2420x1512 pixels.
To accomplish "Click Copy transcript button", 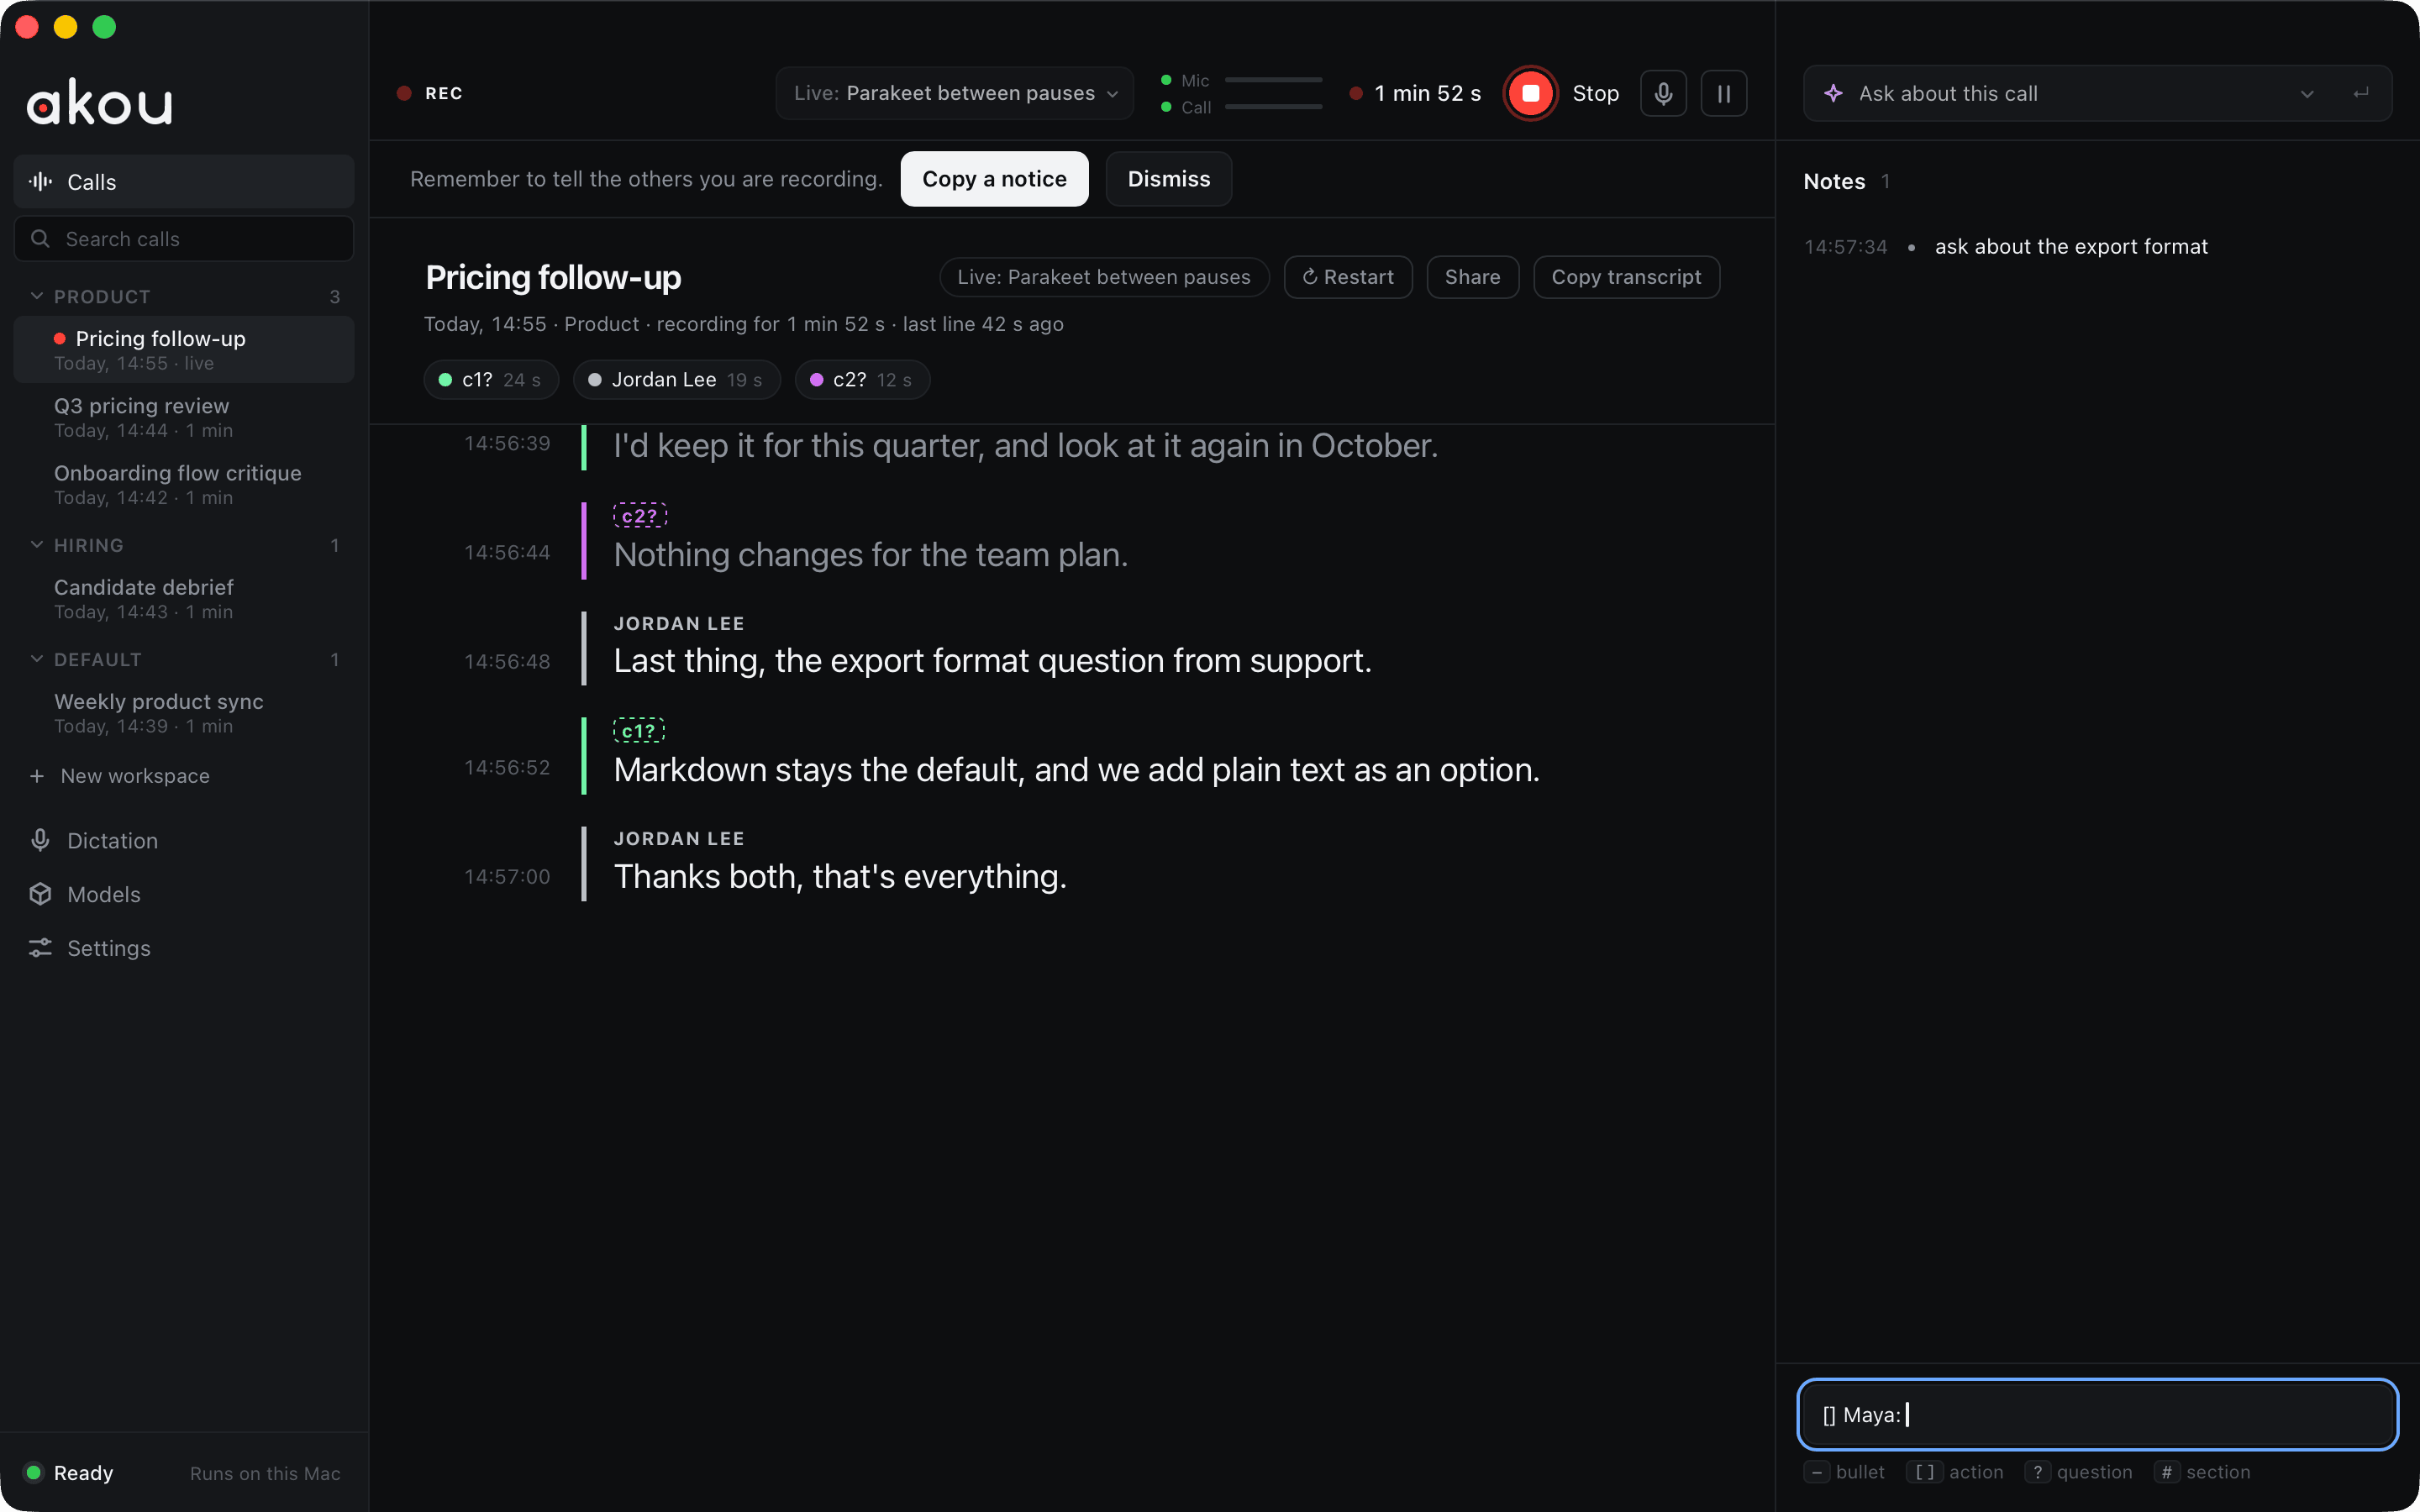I will click(1626, 277).
